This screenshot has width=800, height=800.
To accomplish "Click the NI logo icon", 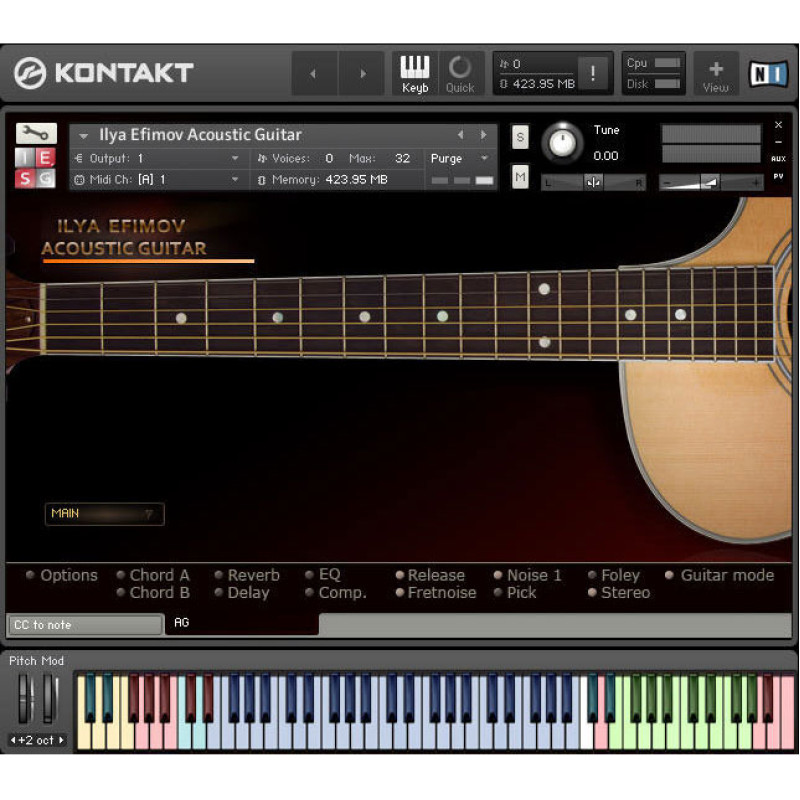I will [768, 74].
